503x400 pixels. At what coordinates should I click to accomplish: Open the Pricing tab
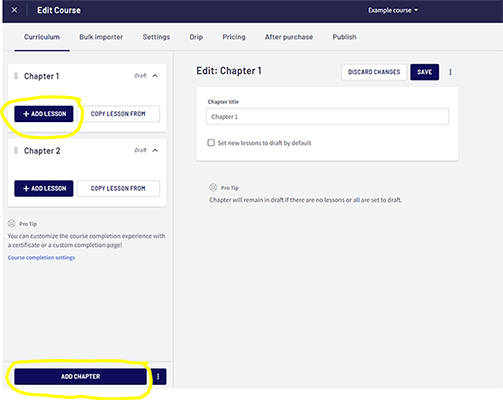(234, 37)
